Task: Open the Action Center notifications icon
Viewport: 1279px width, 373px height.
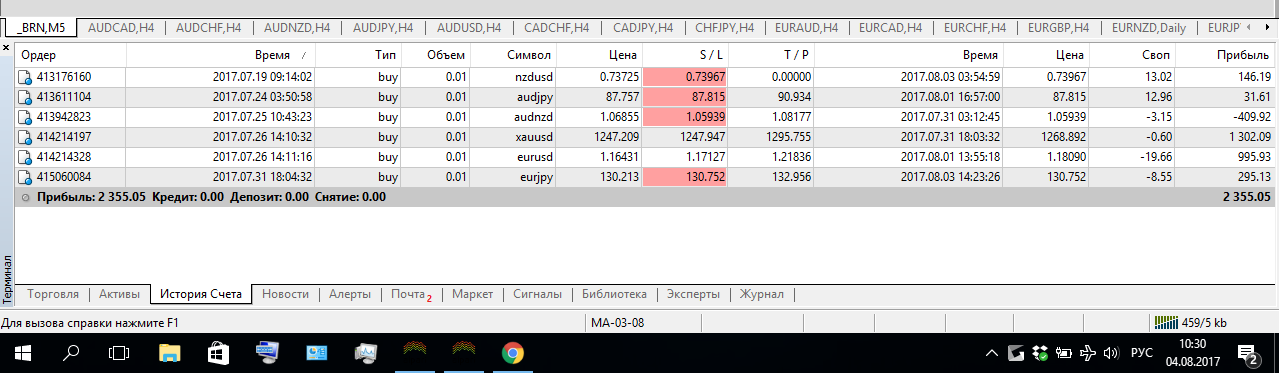Action: (1248, 353)
